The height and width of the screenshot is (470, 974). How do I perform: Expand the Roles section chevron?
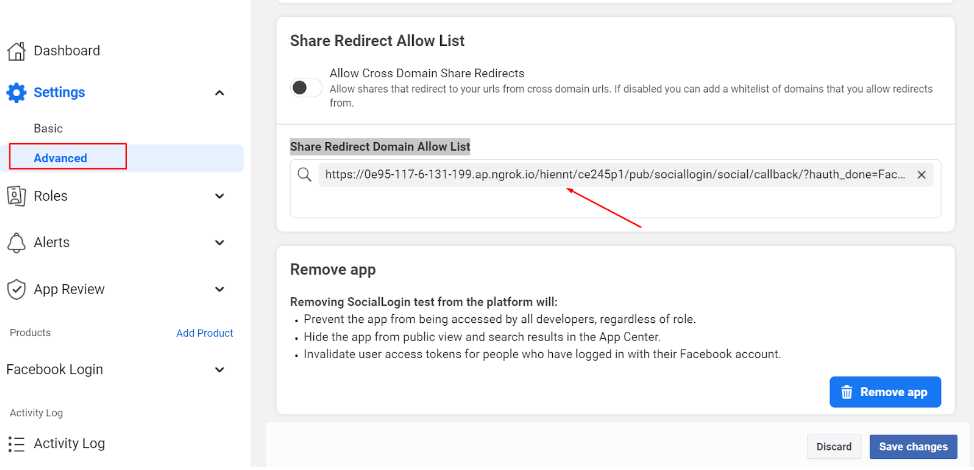pyautogui.click(x=220, y=196)
